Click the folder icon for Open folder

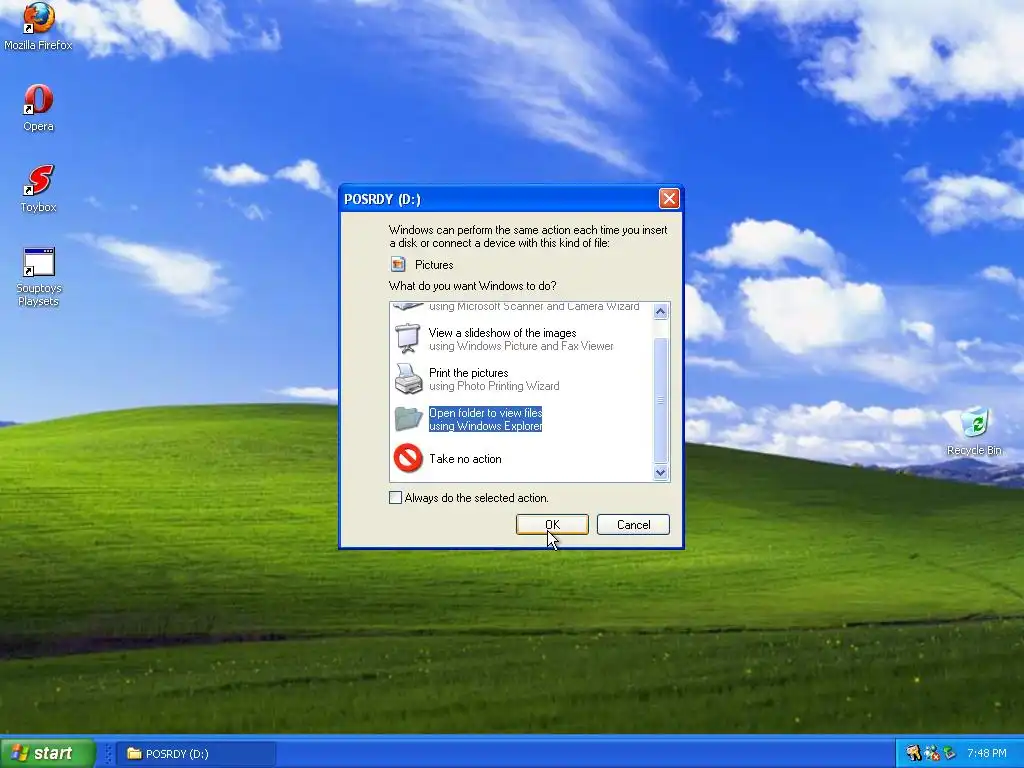pyautogui.click(x=408, y=419)
